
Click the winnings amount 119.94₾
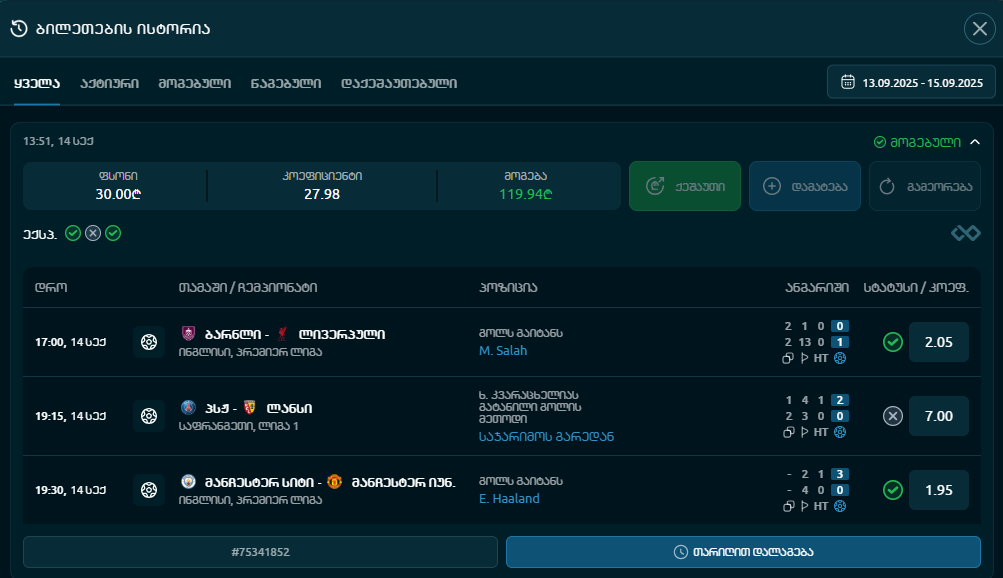[526, 194]
